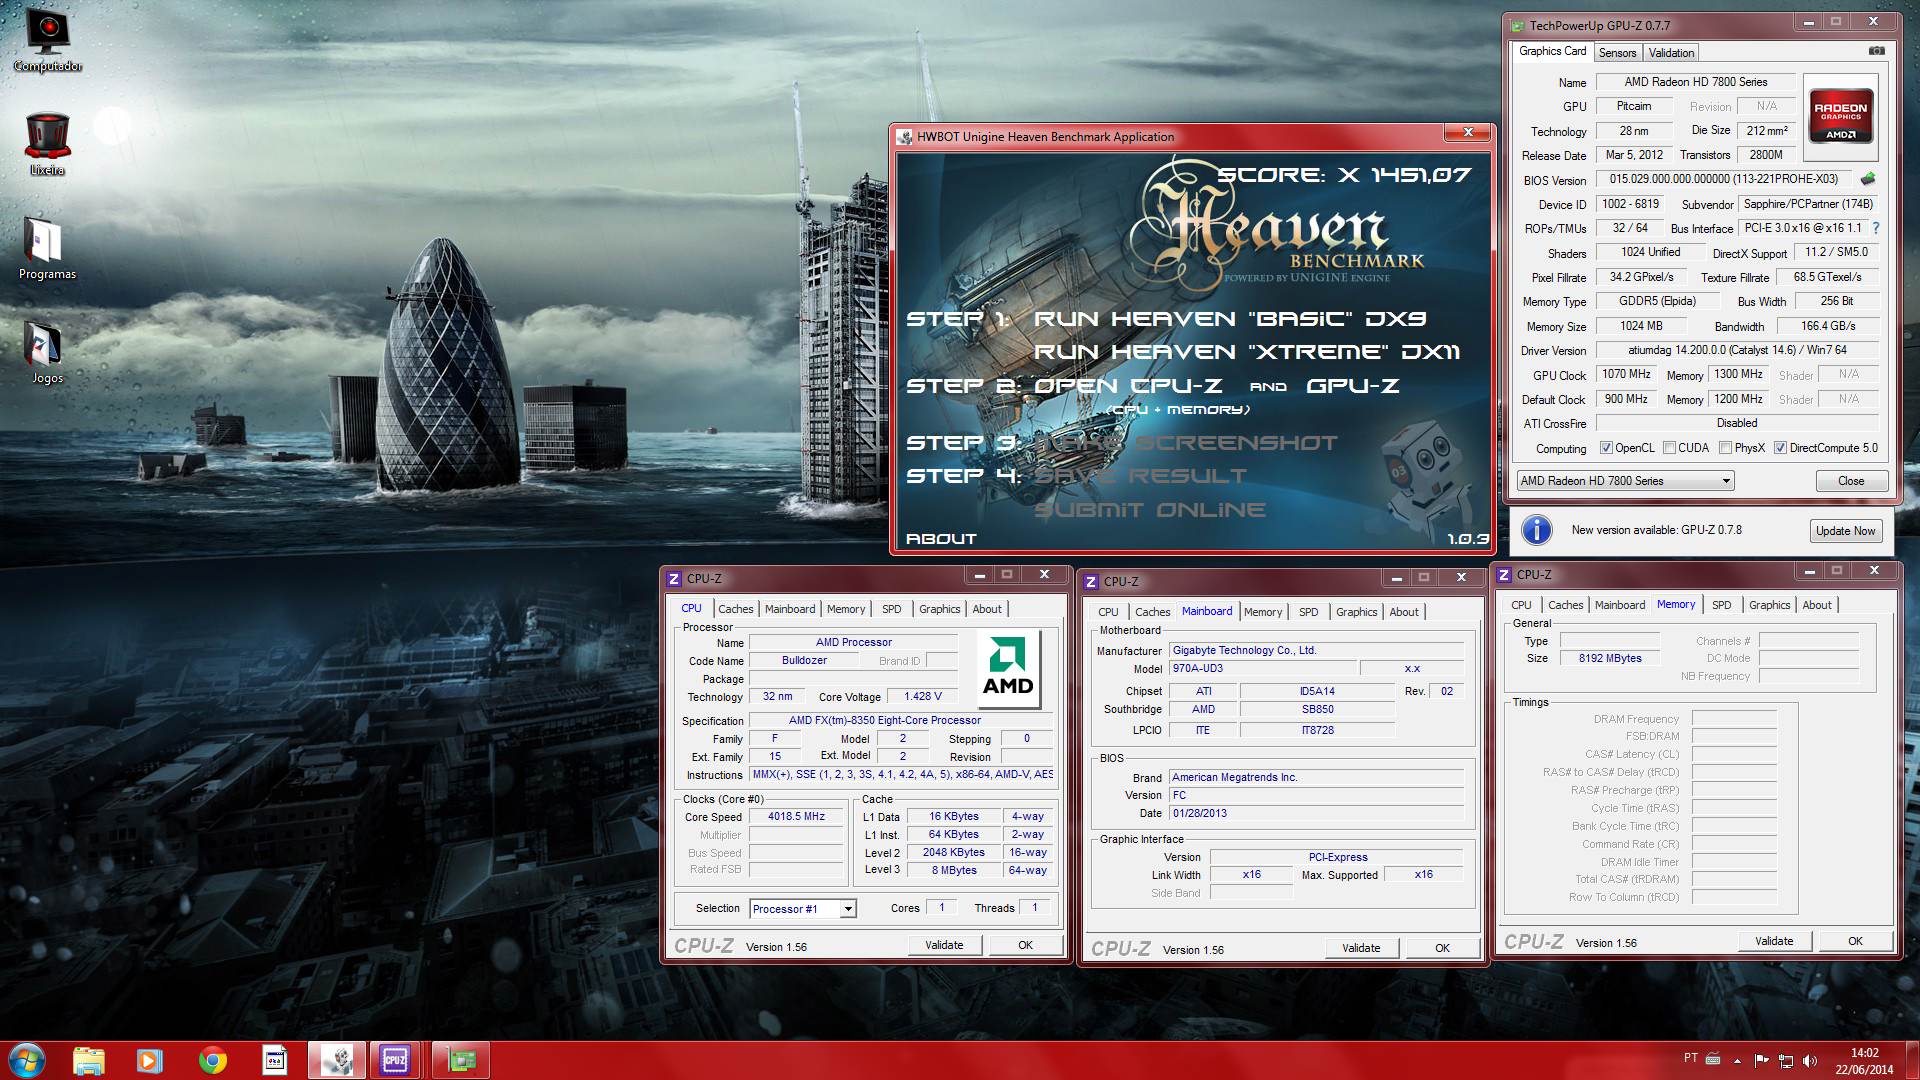Click the GPU-Z taskbar icon
This screenshot has width=1920, height=1080.
(461, 1060)
